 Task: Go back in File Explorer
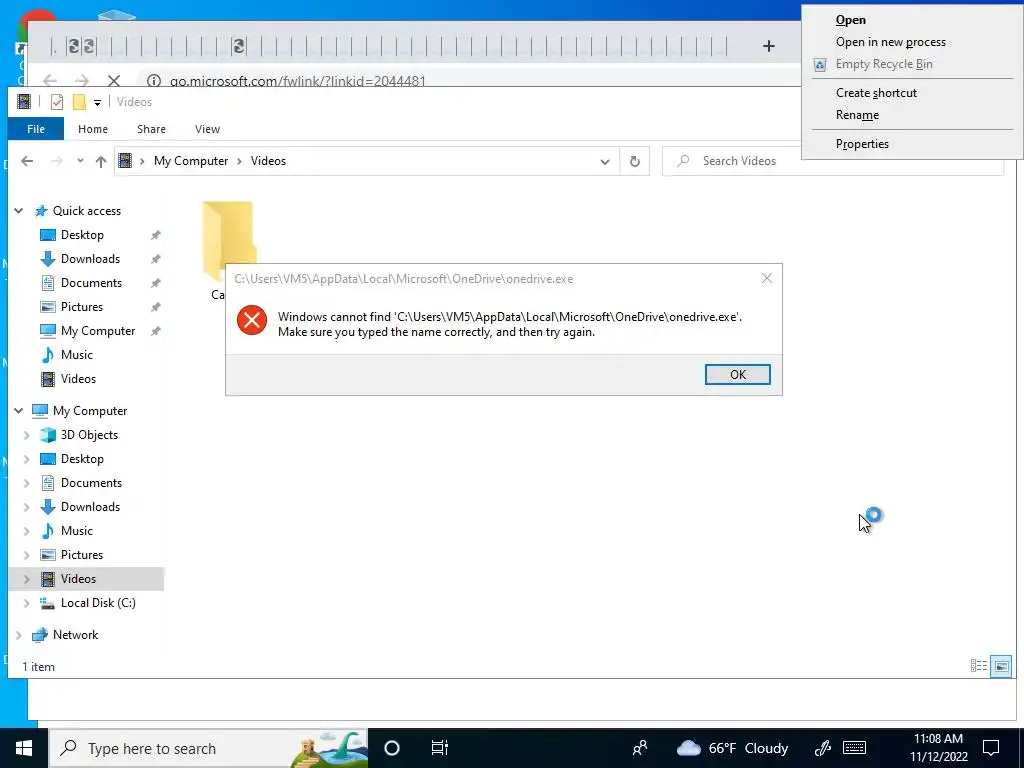coord(27,161)
